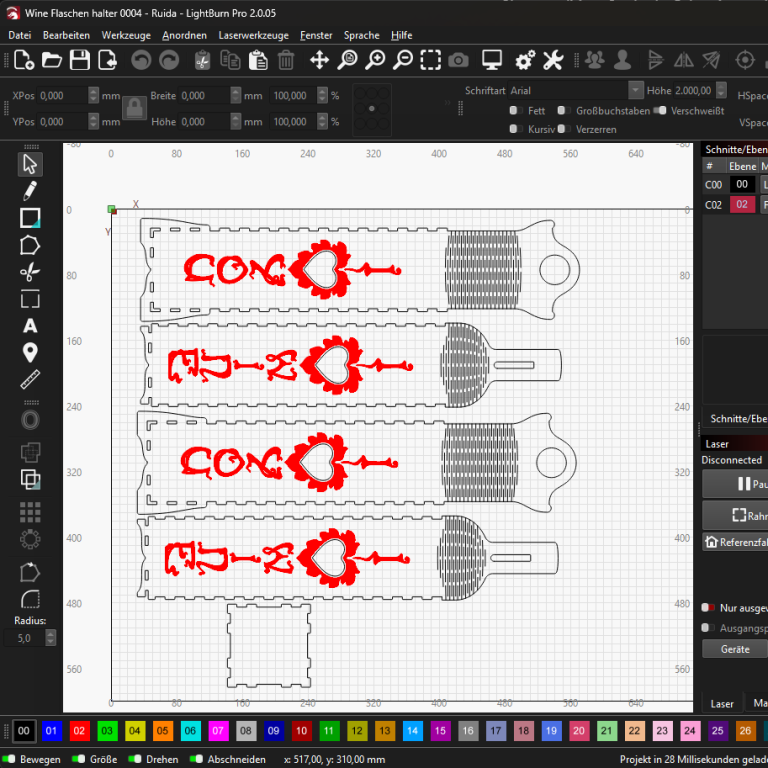Choose the Polygon shape tool
Screen dimensions: 768x768
pos(30,245)
